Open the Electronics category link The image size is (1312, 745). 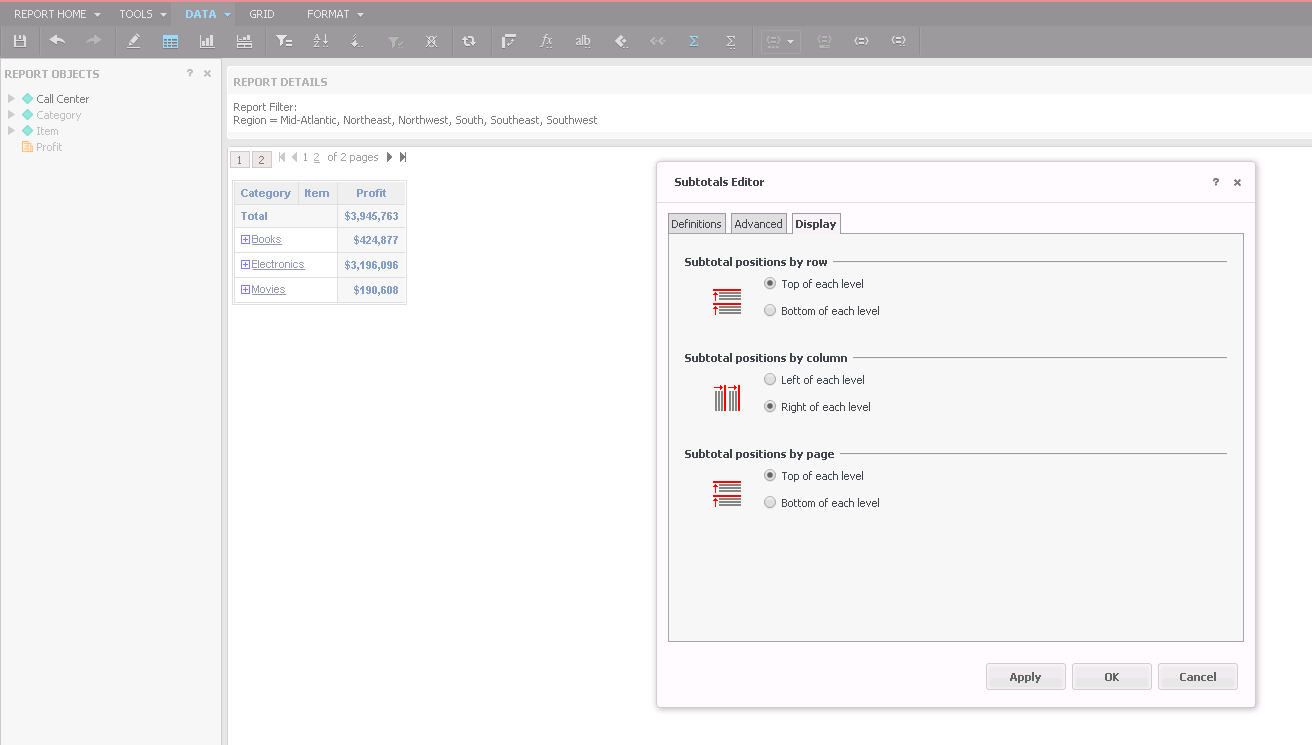pyautogui.click(x=278, y=264)
